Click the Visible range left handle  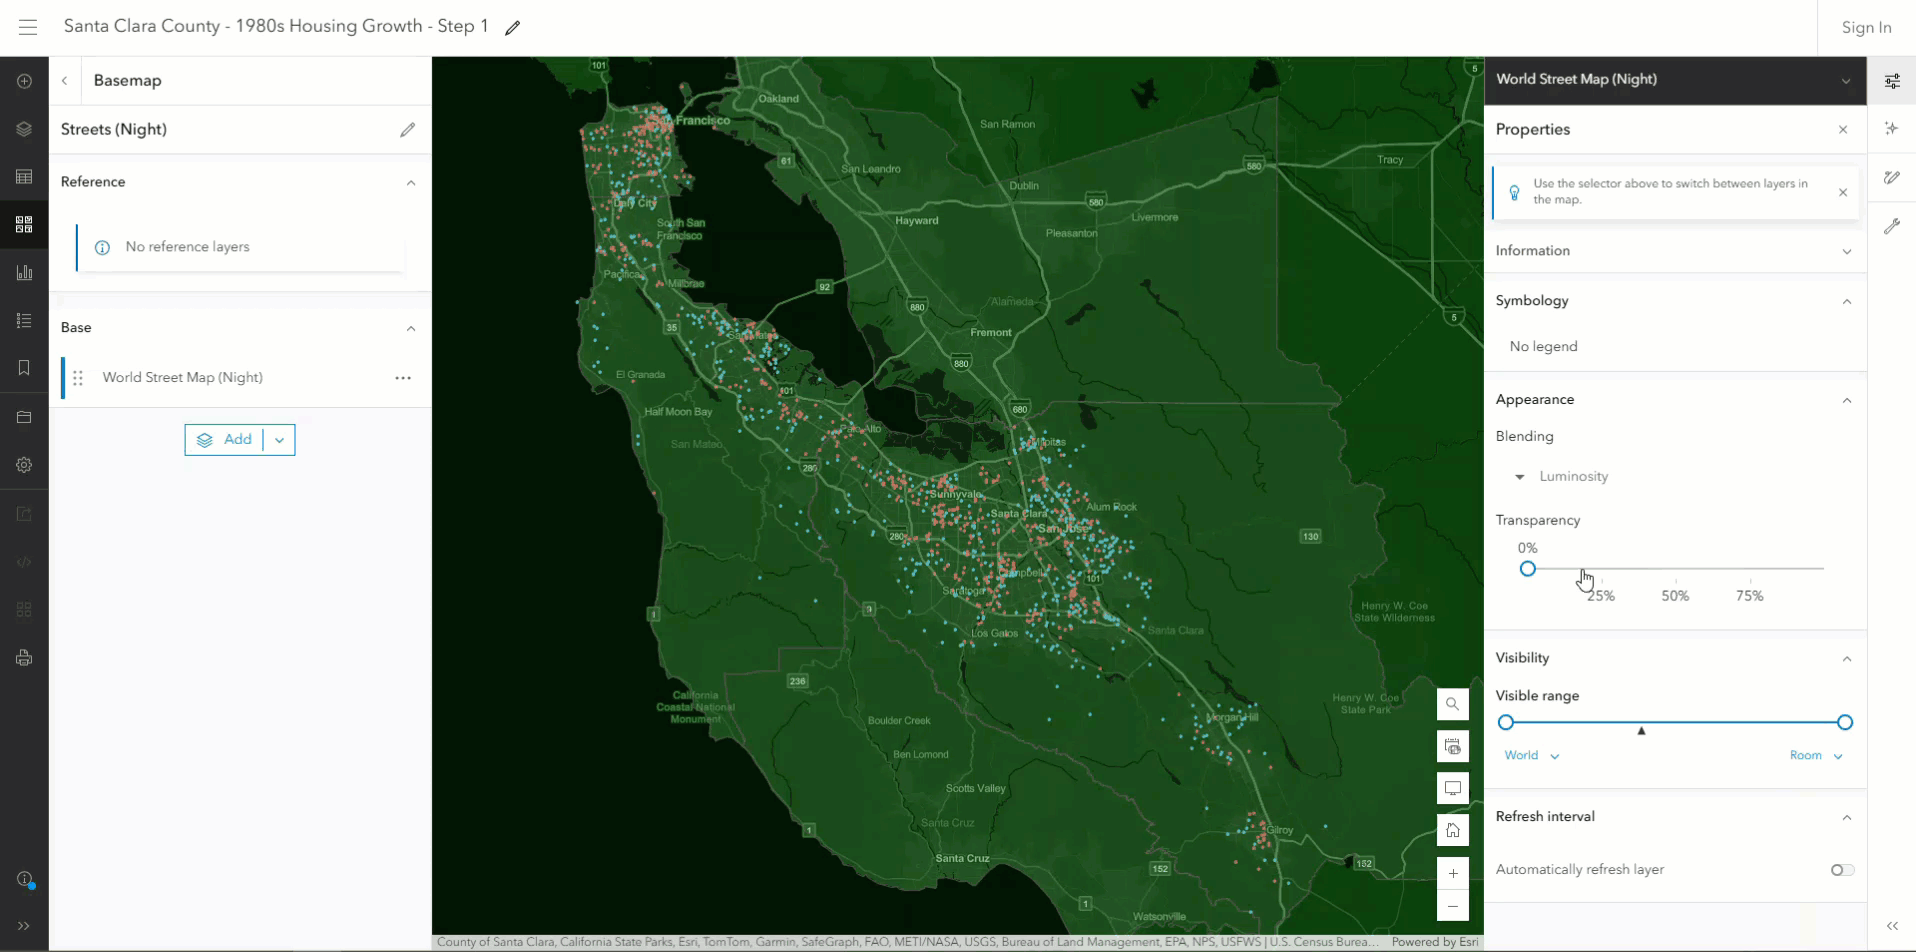pos(1506,723)
